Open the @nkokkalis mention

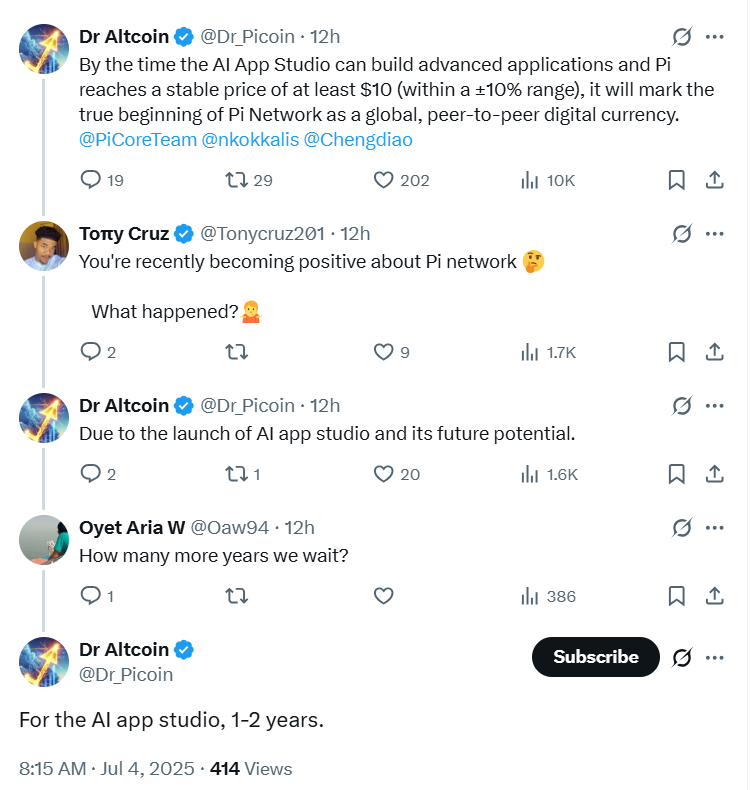click(250, 140)
